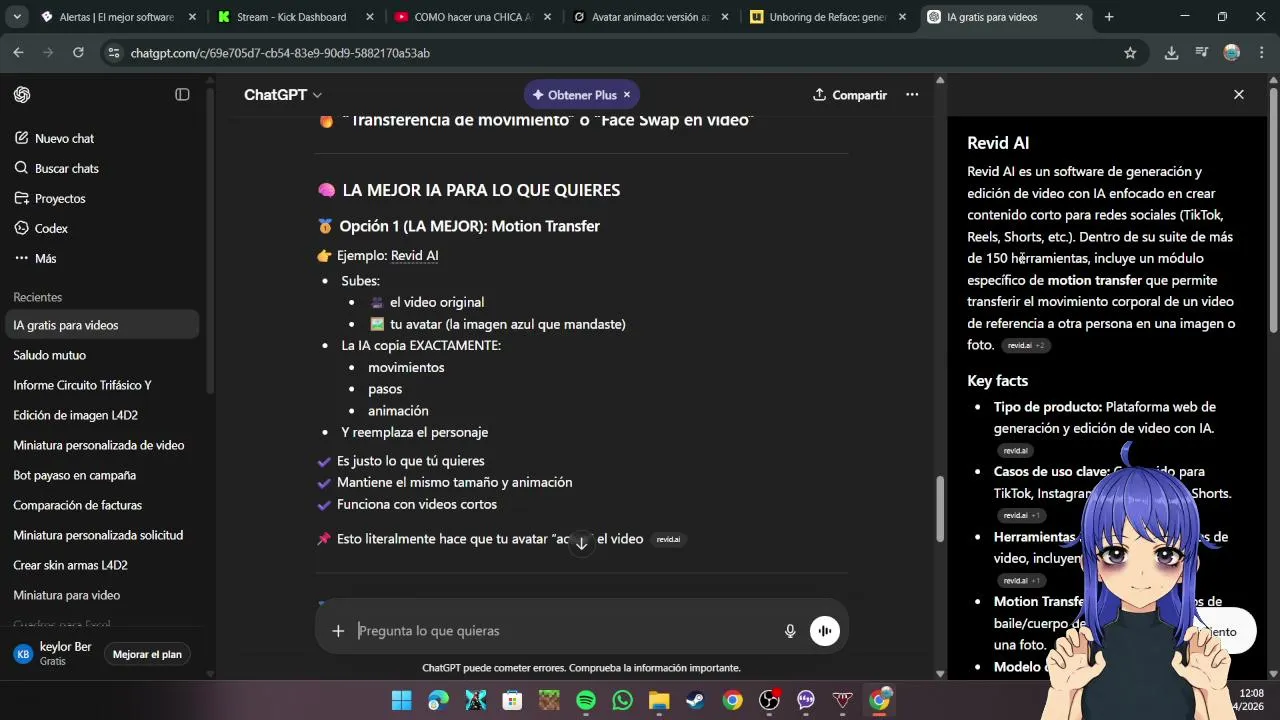Image resolution: width=1280 pixels, height=720 pixels.
Task: Open the Miniatura para video chat
Action: pyautogui.click(x=104, y=596)
